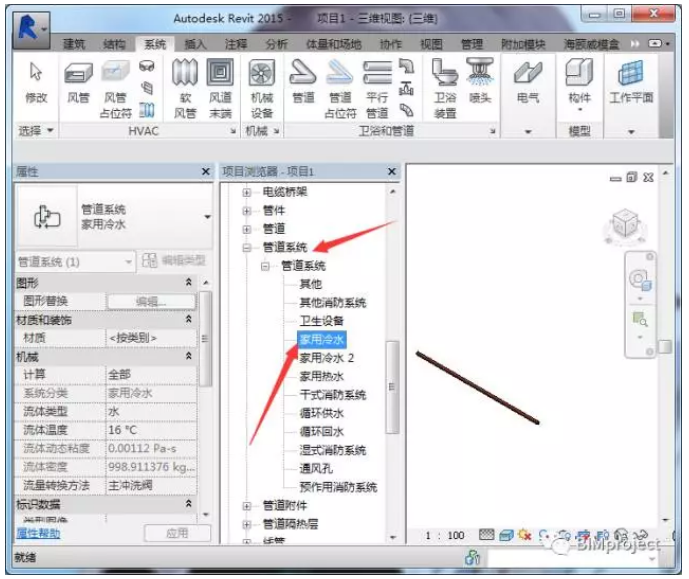Image resolution: width=689 pixels, height=579 pixels.
Task: Expand the 管道隔热层 tree node
Action: point(247,524)
